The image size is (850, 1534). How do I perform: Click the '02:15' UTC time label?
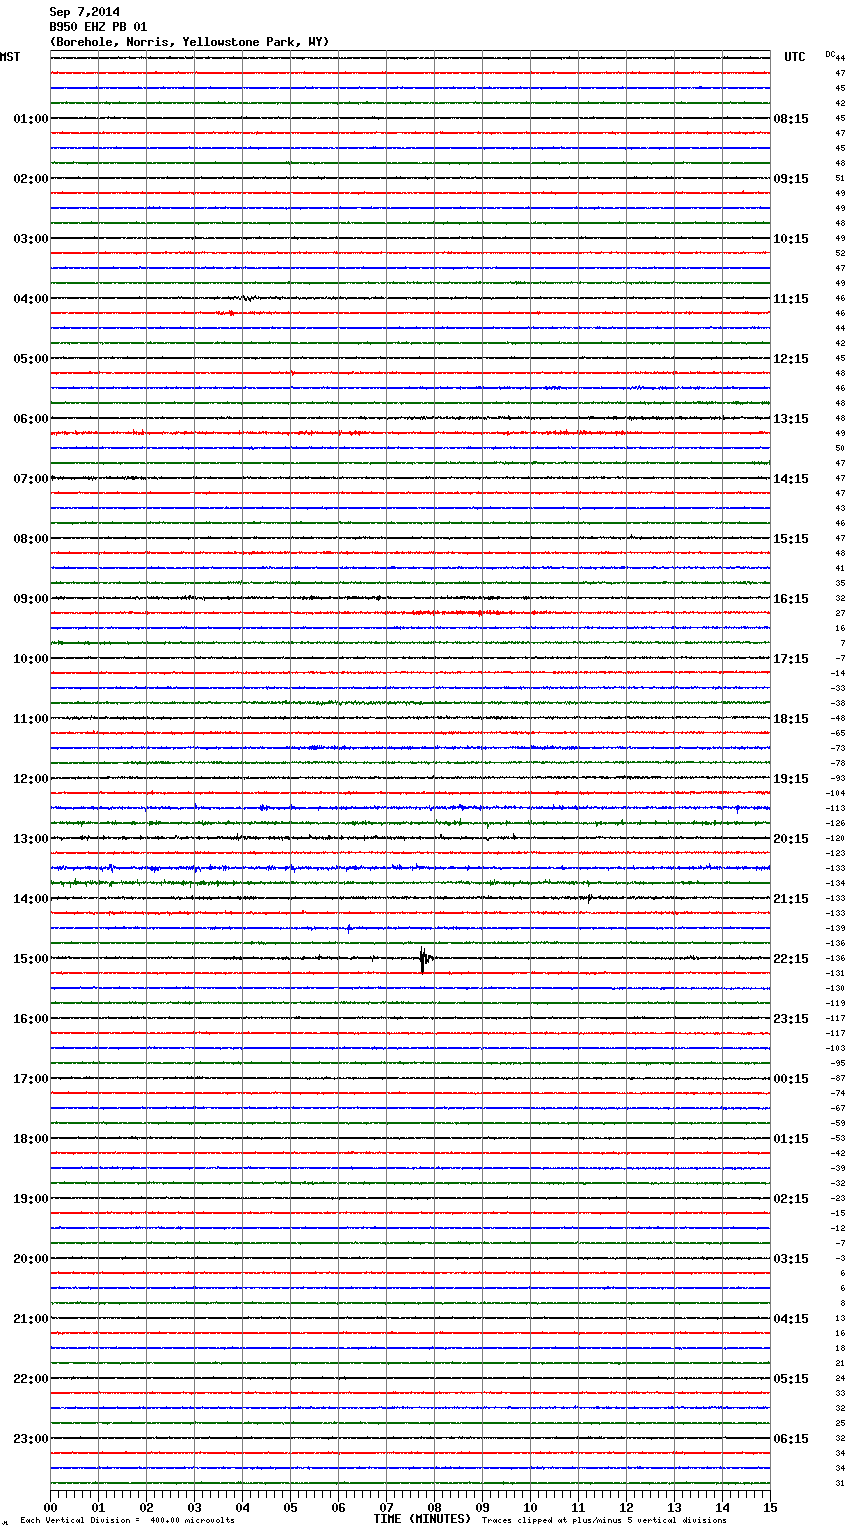coord(791,1199)
